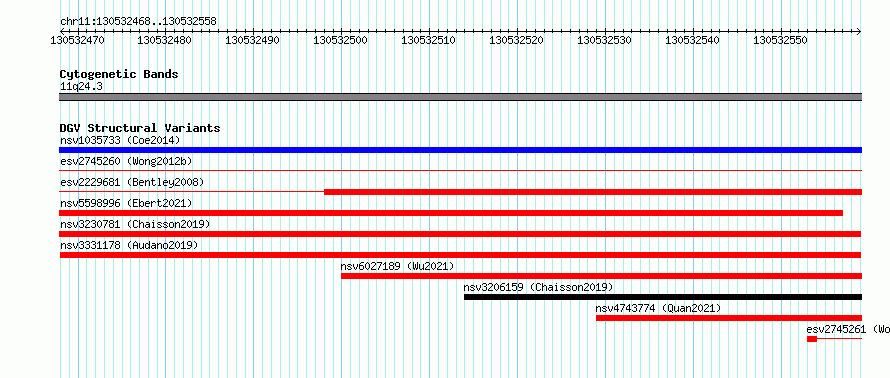This screenshot has width=890, height=378.
Task: Click ruler position 130532530
Action: (x=604, y=41)
